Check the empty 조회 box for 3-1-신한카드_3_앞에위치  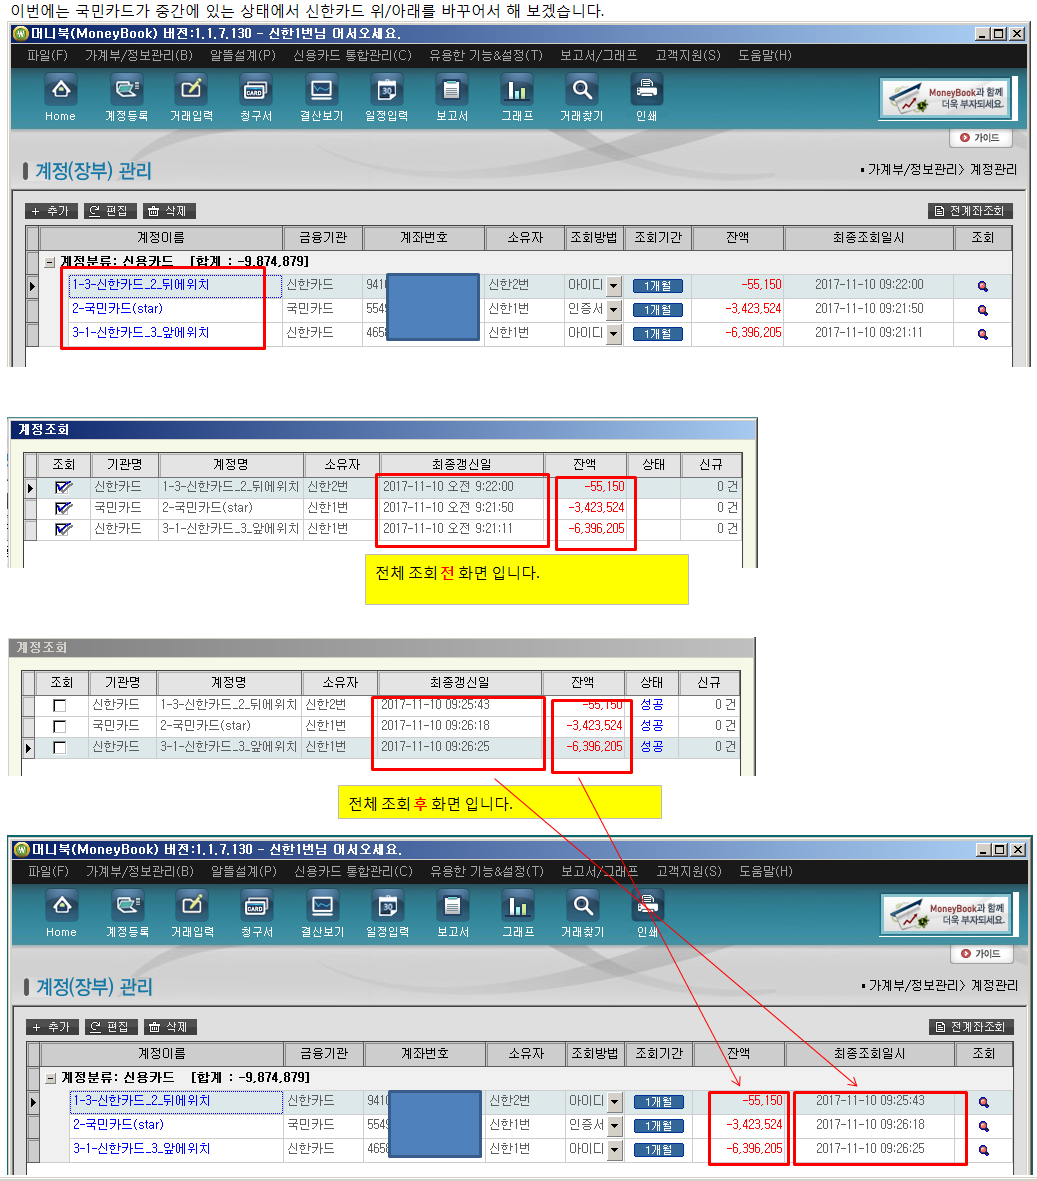click(60, 747)
